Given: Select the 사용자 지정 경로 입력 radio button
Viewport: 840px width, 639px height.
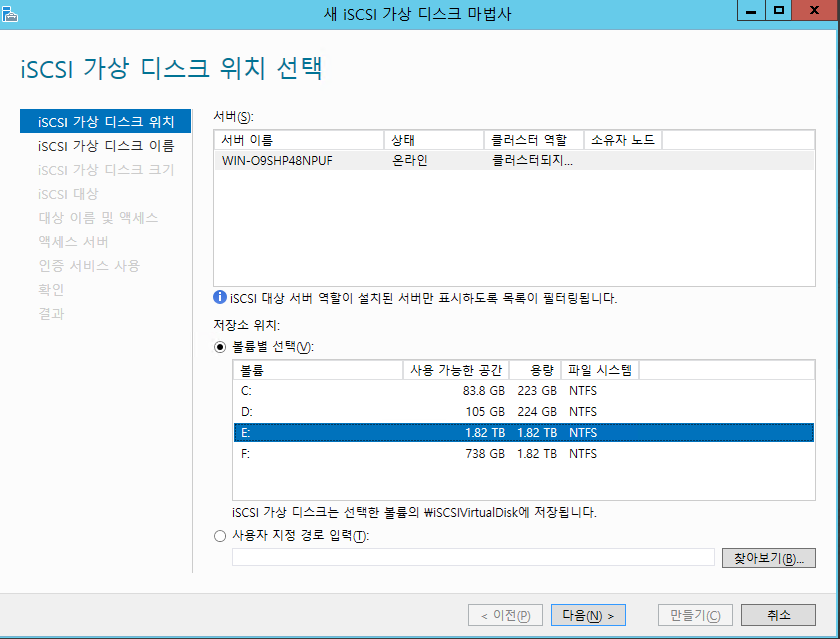Looking at the screenshot, I should click(x=220, y=536).
